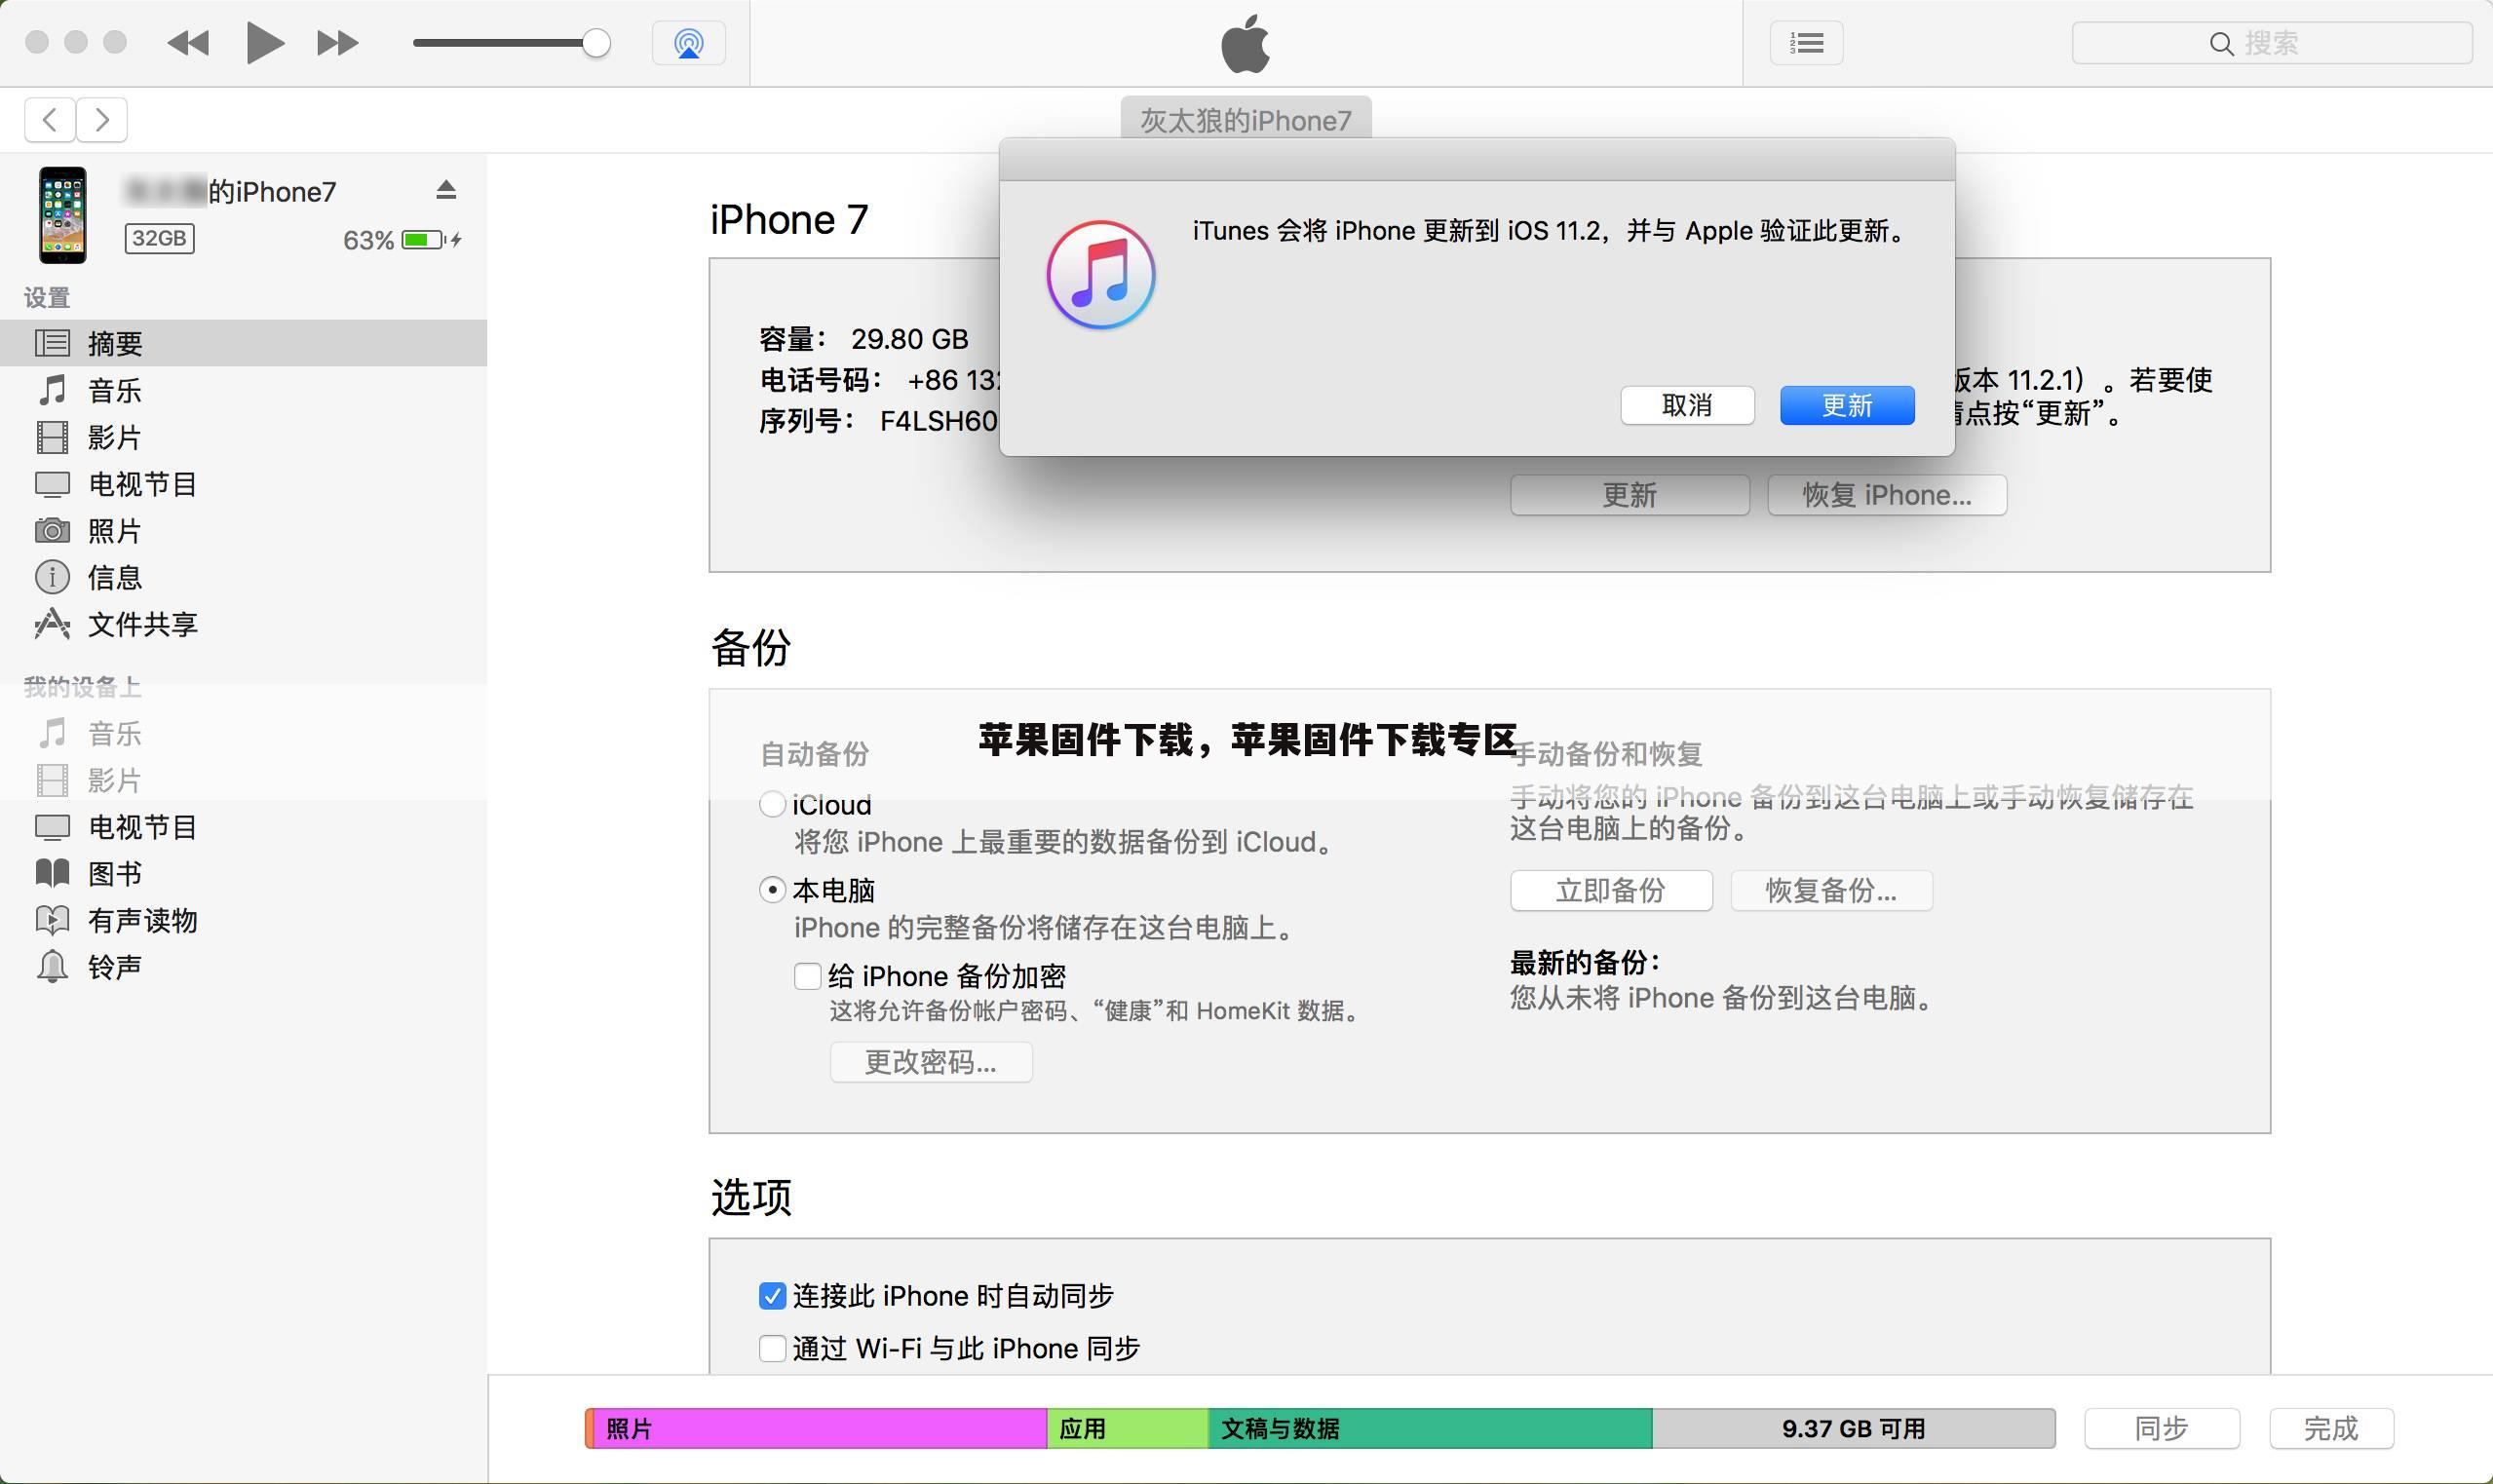2493x1484 pixels.
Task: Open 电视节目 under 我的设备上
Action: 243,827
